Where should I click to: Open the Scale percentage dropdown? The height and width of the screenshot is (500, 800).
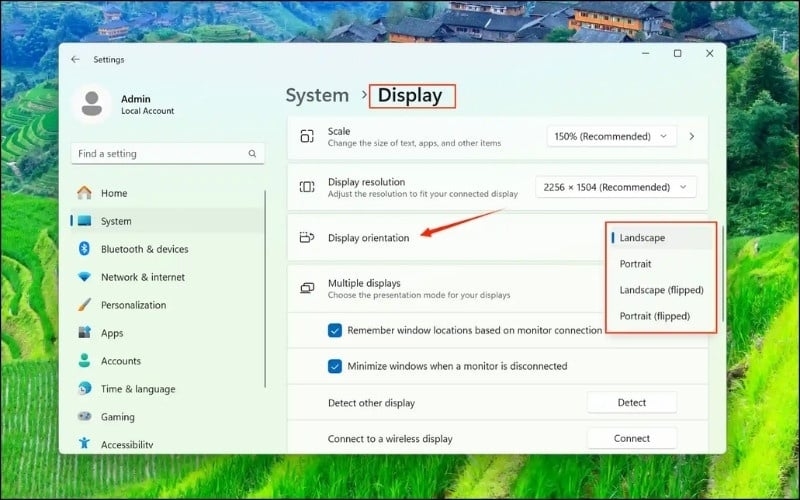(611, 136)
